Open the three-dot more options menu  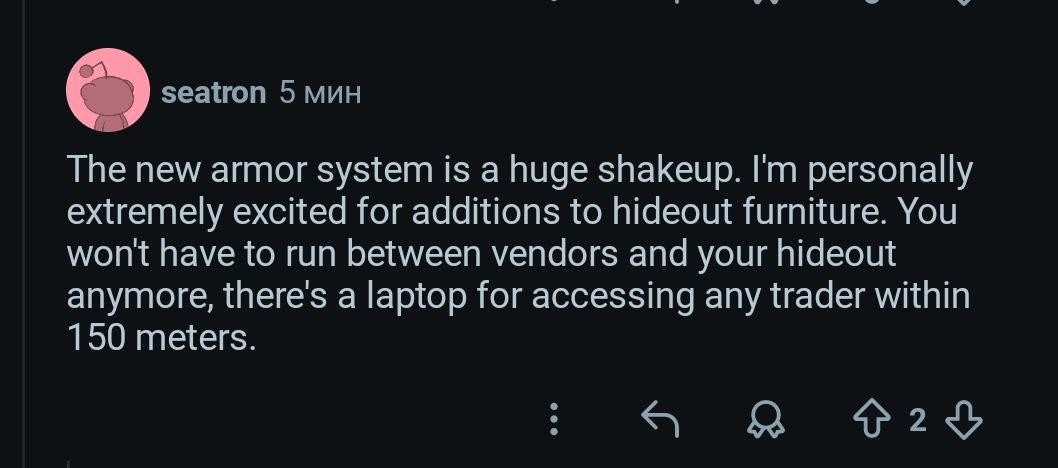pos(554,420)
